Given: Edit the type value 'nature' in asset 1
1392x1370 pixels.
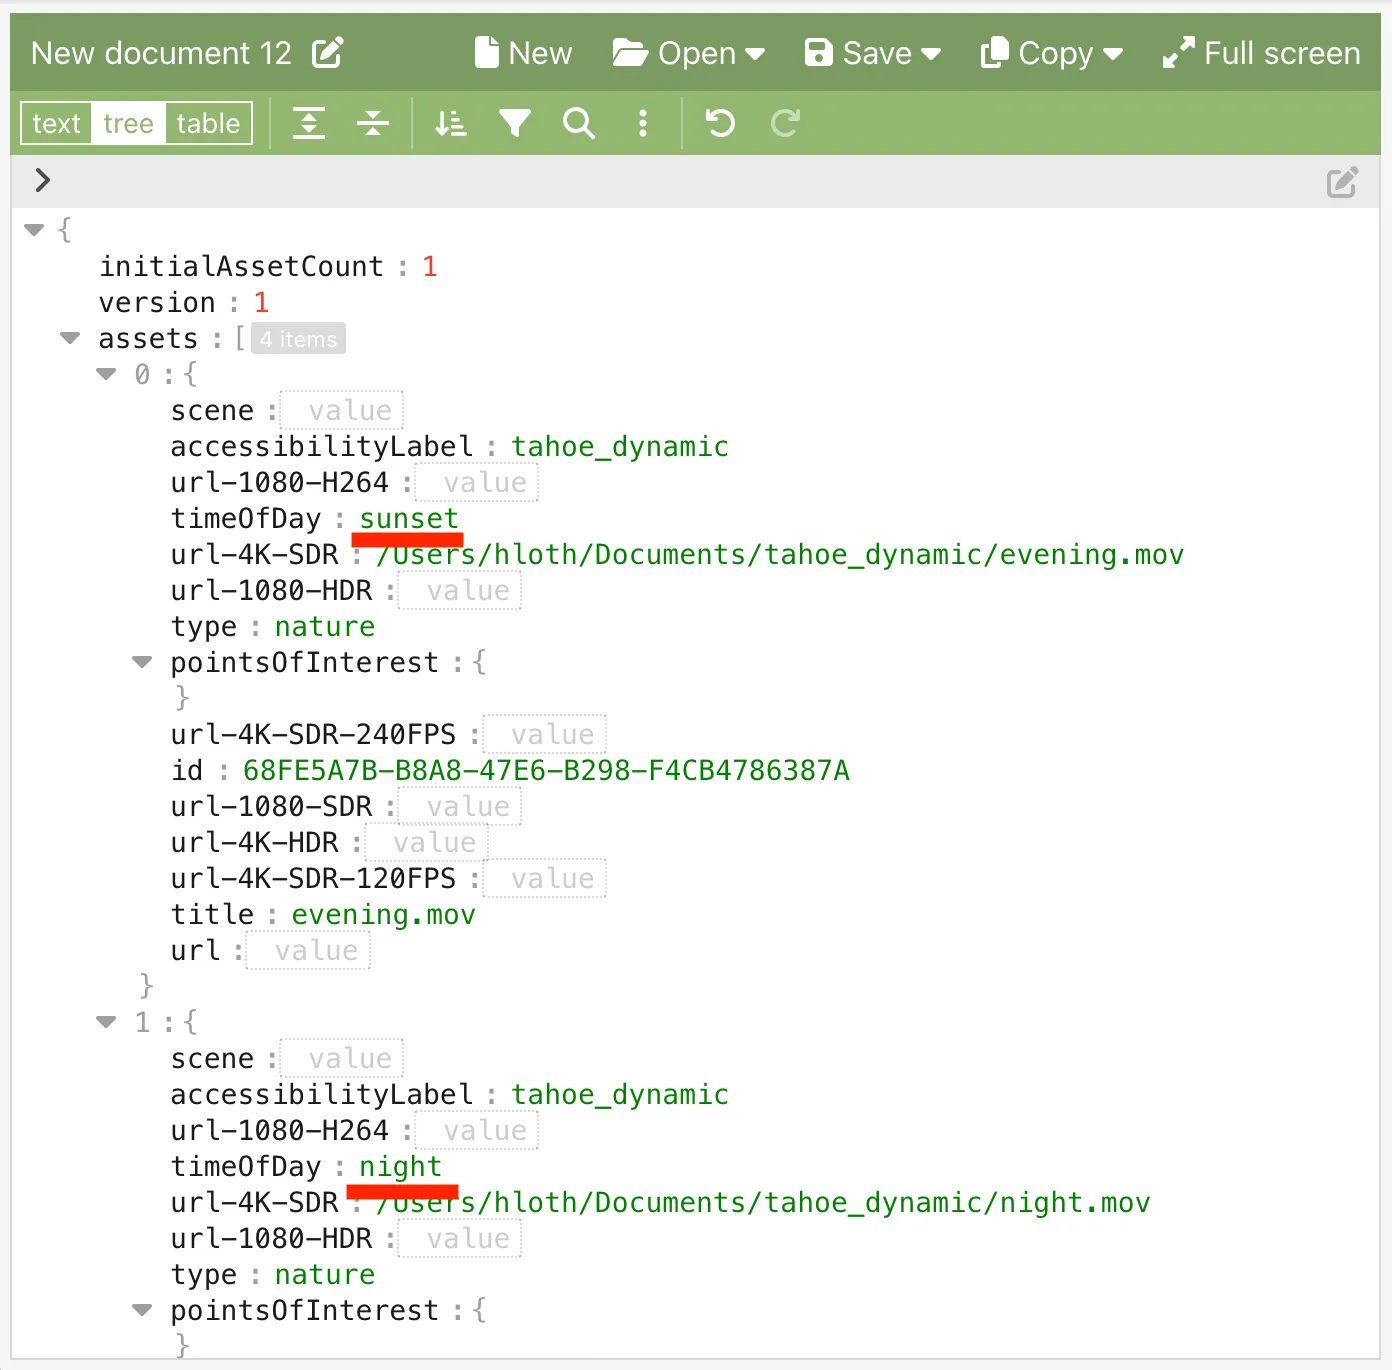Looking at the screenshot, I should click(325, 1274).
